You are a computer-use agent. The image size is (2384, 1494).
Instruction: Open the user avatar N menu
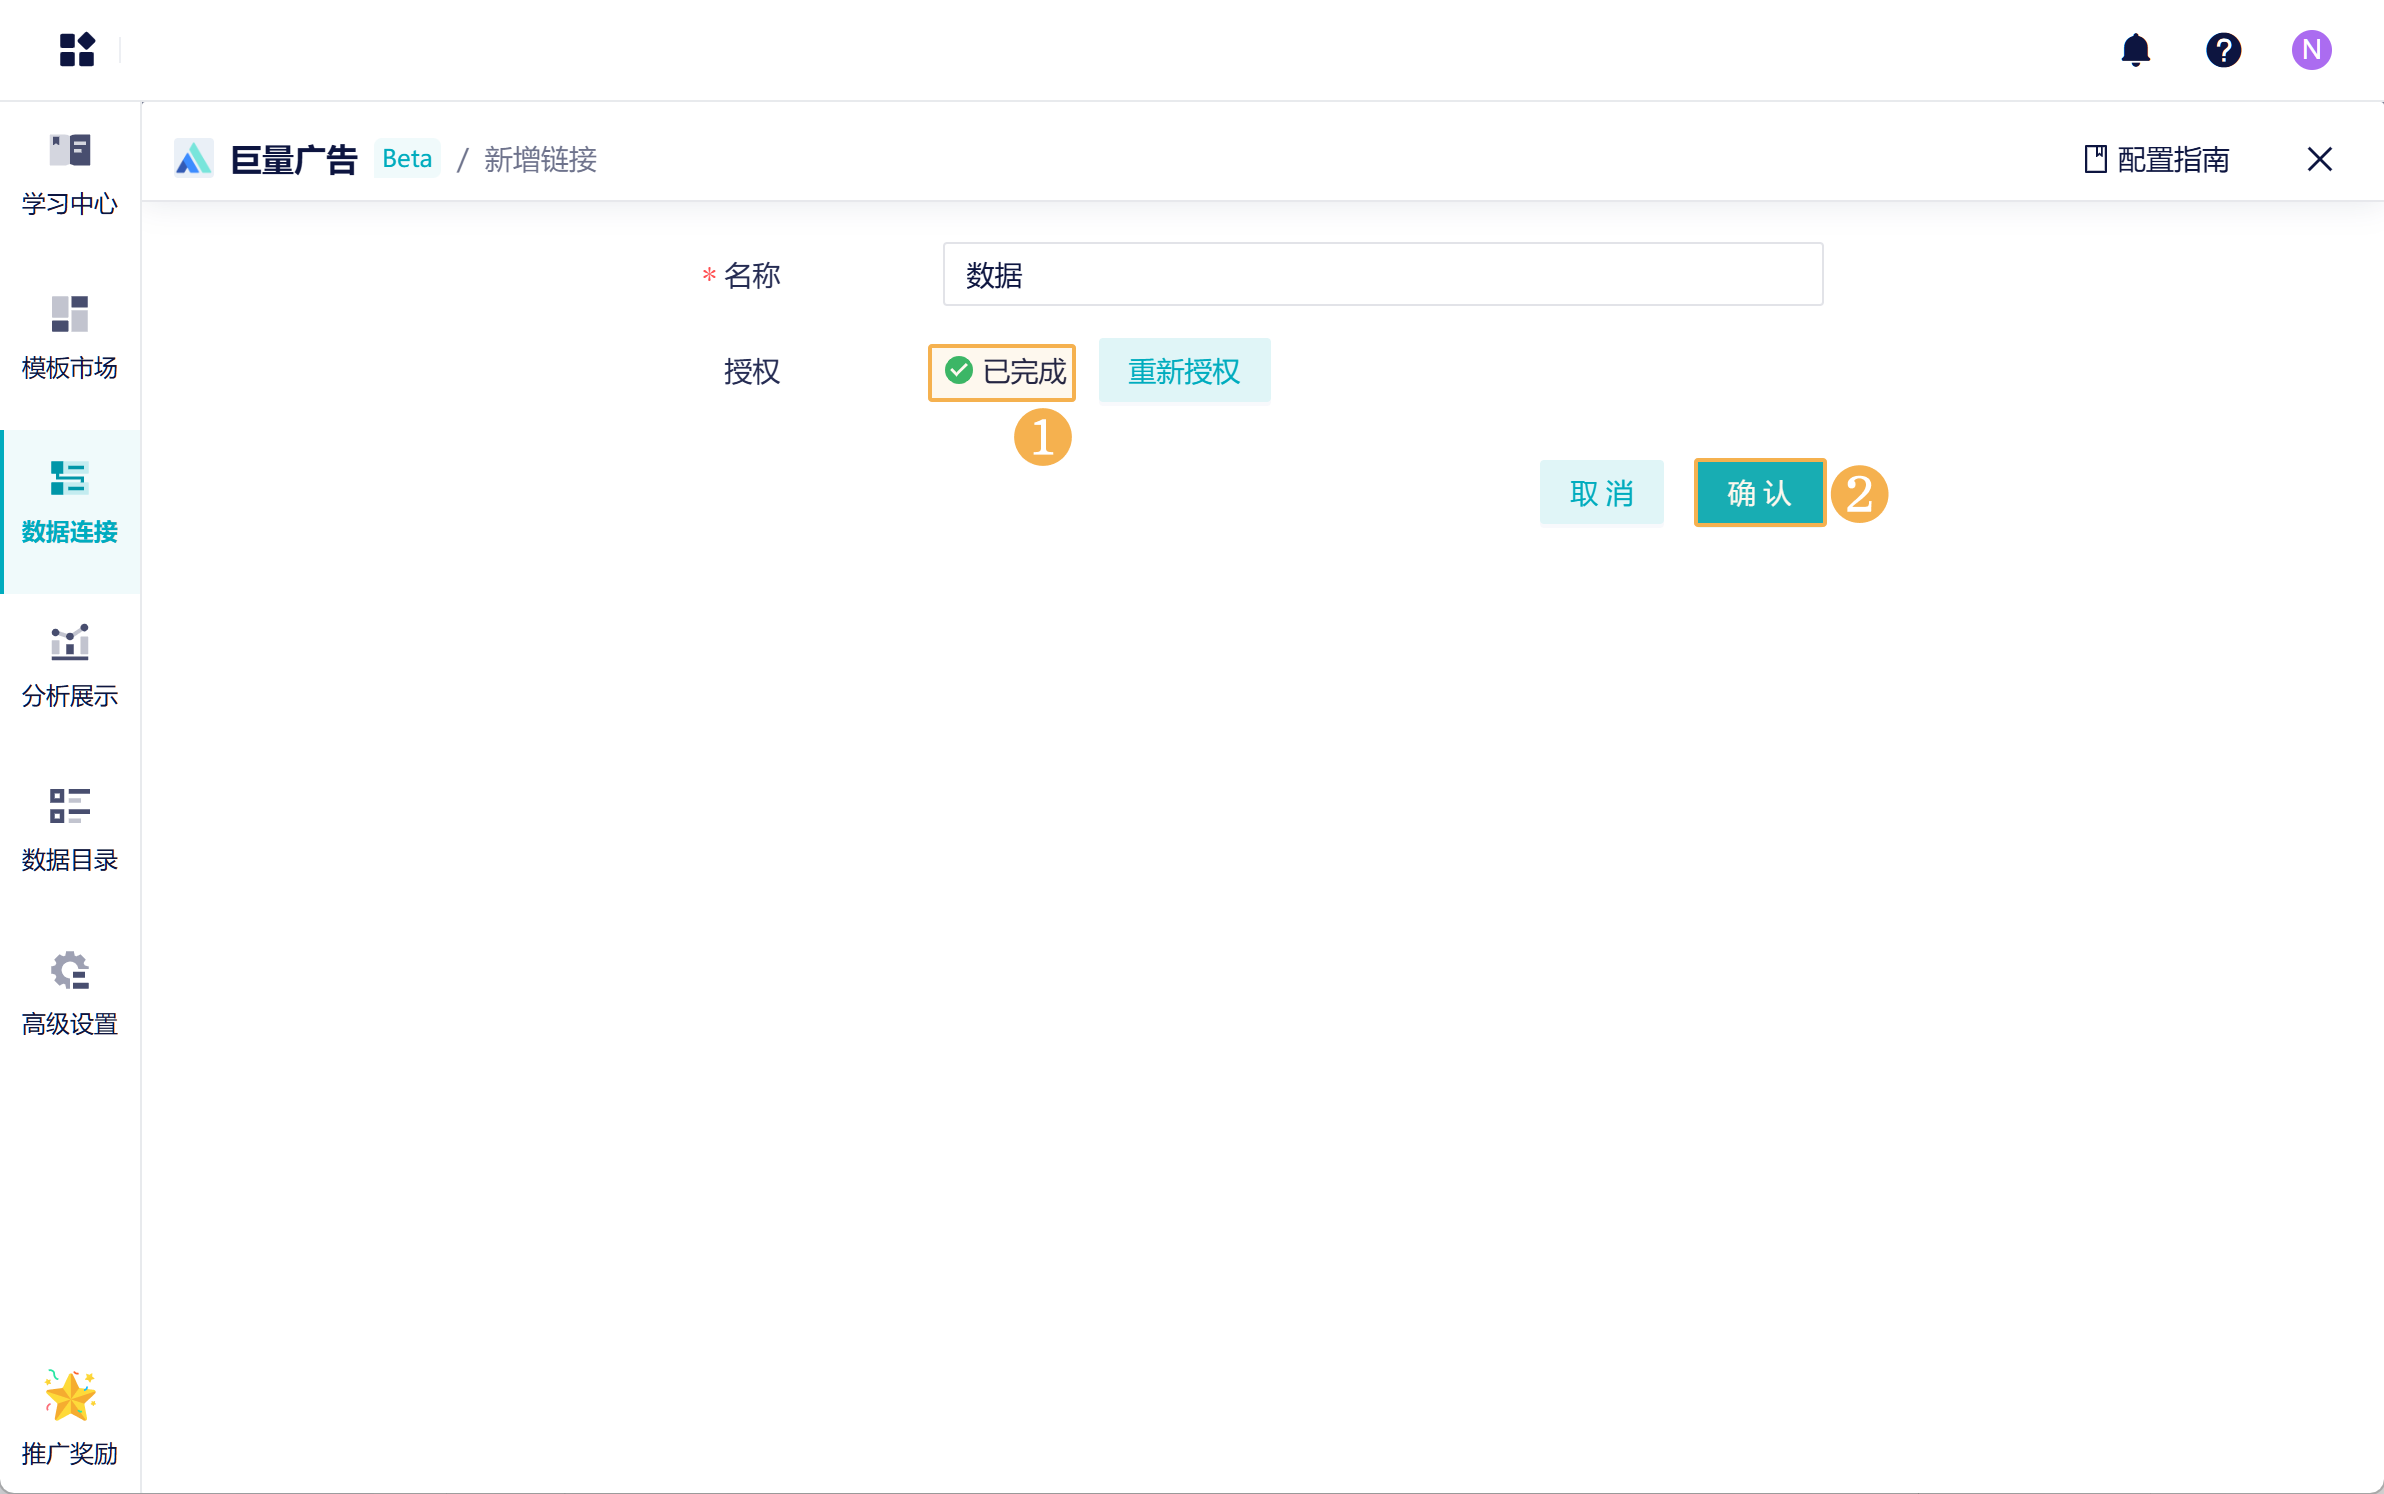tap(2311, 49)
